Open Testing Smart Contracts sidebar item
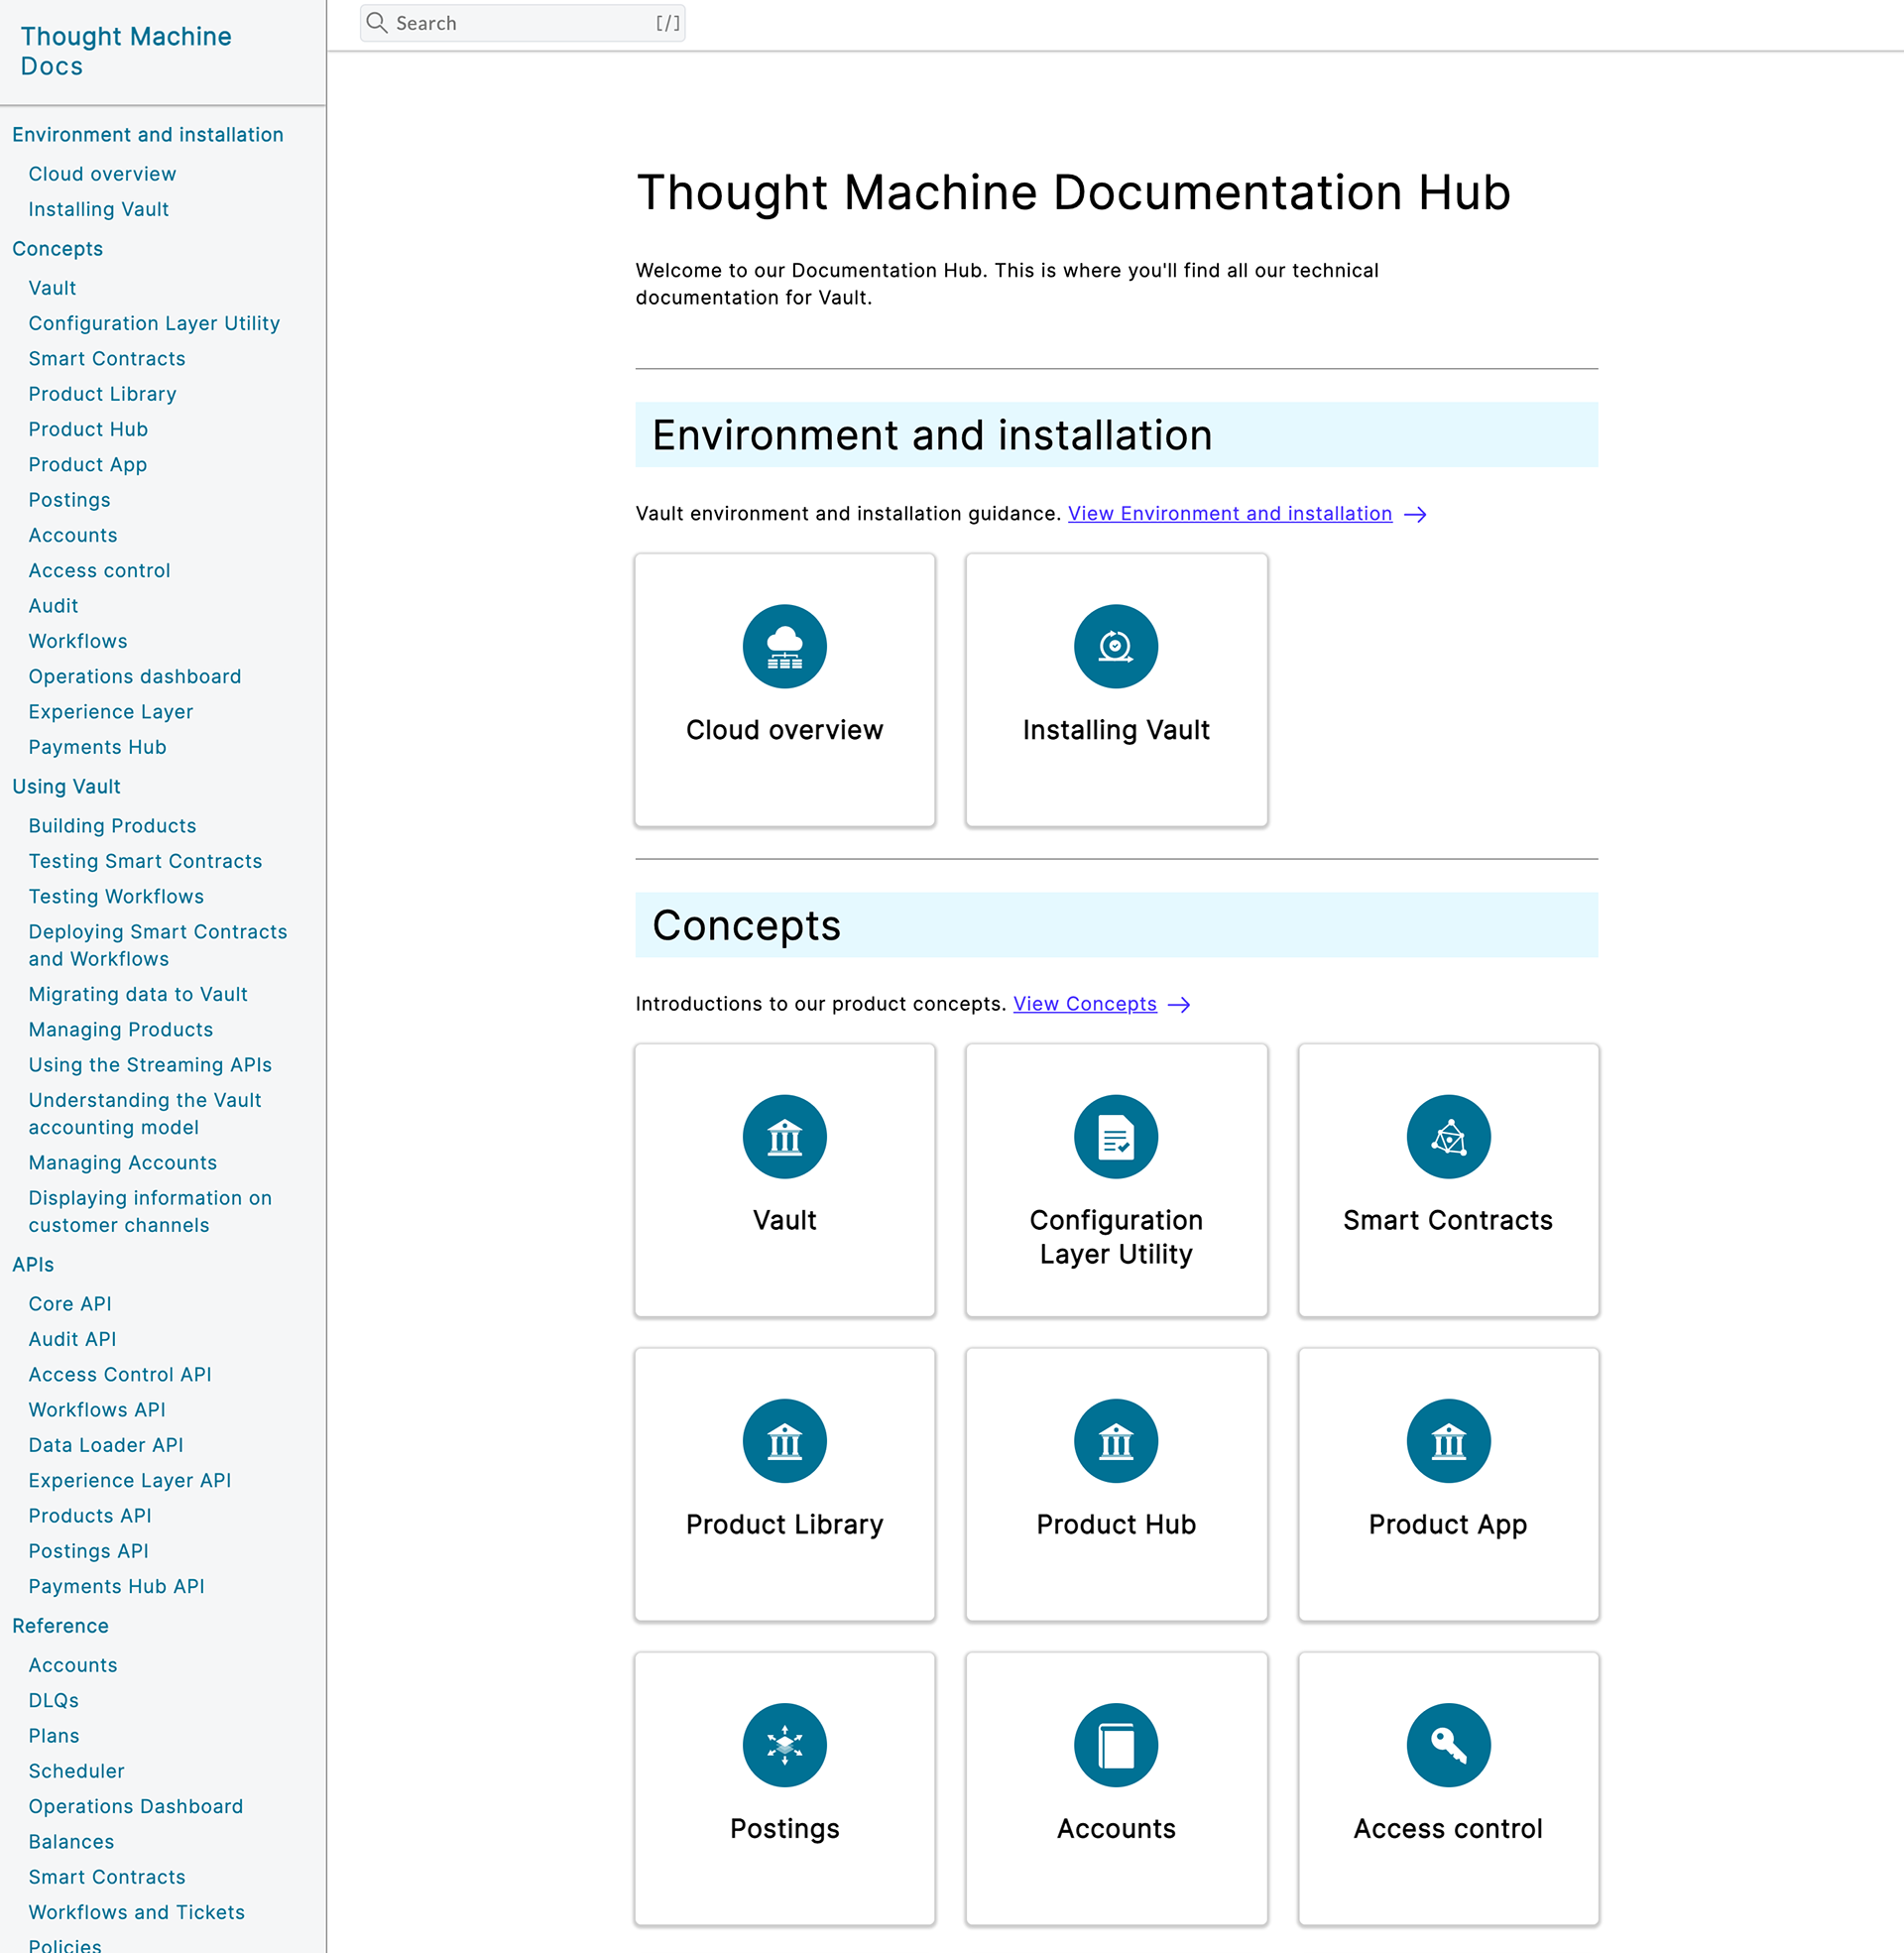 tap(145, 861)
